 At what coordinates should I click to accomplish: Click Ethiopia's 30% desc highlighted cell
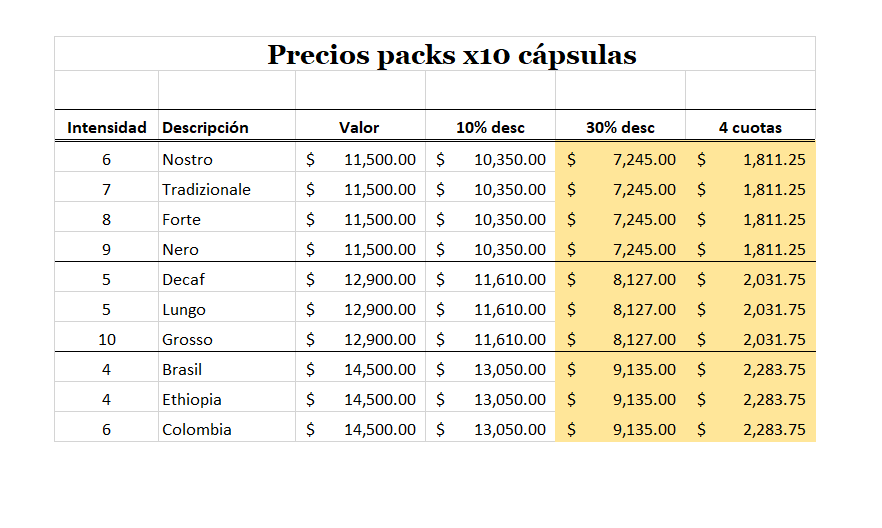click(x=621, y=399)
